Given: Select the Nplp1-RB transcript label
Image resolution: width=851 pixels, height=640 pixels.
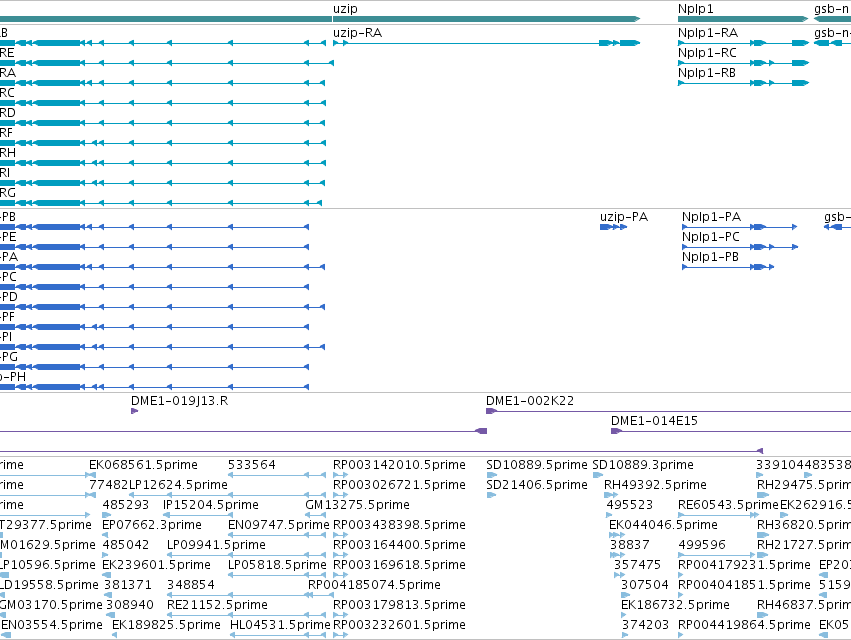Looking at the screenshot, I should click(707, 73).
